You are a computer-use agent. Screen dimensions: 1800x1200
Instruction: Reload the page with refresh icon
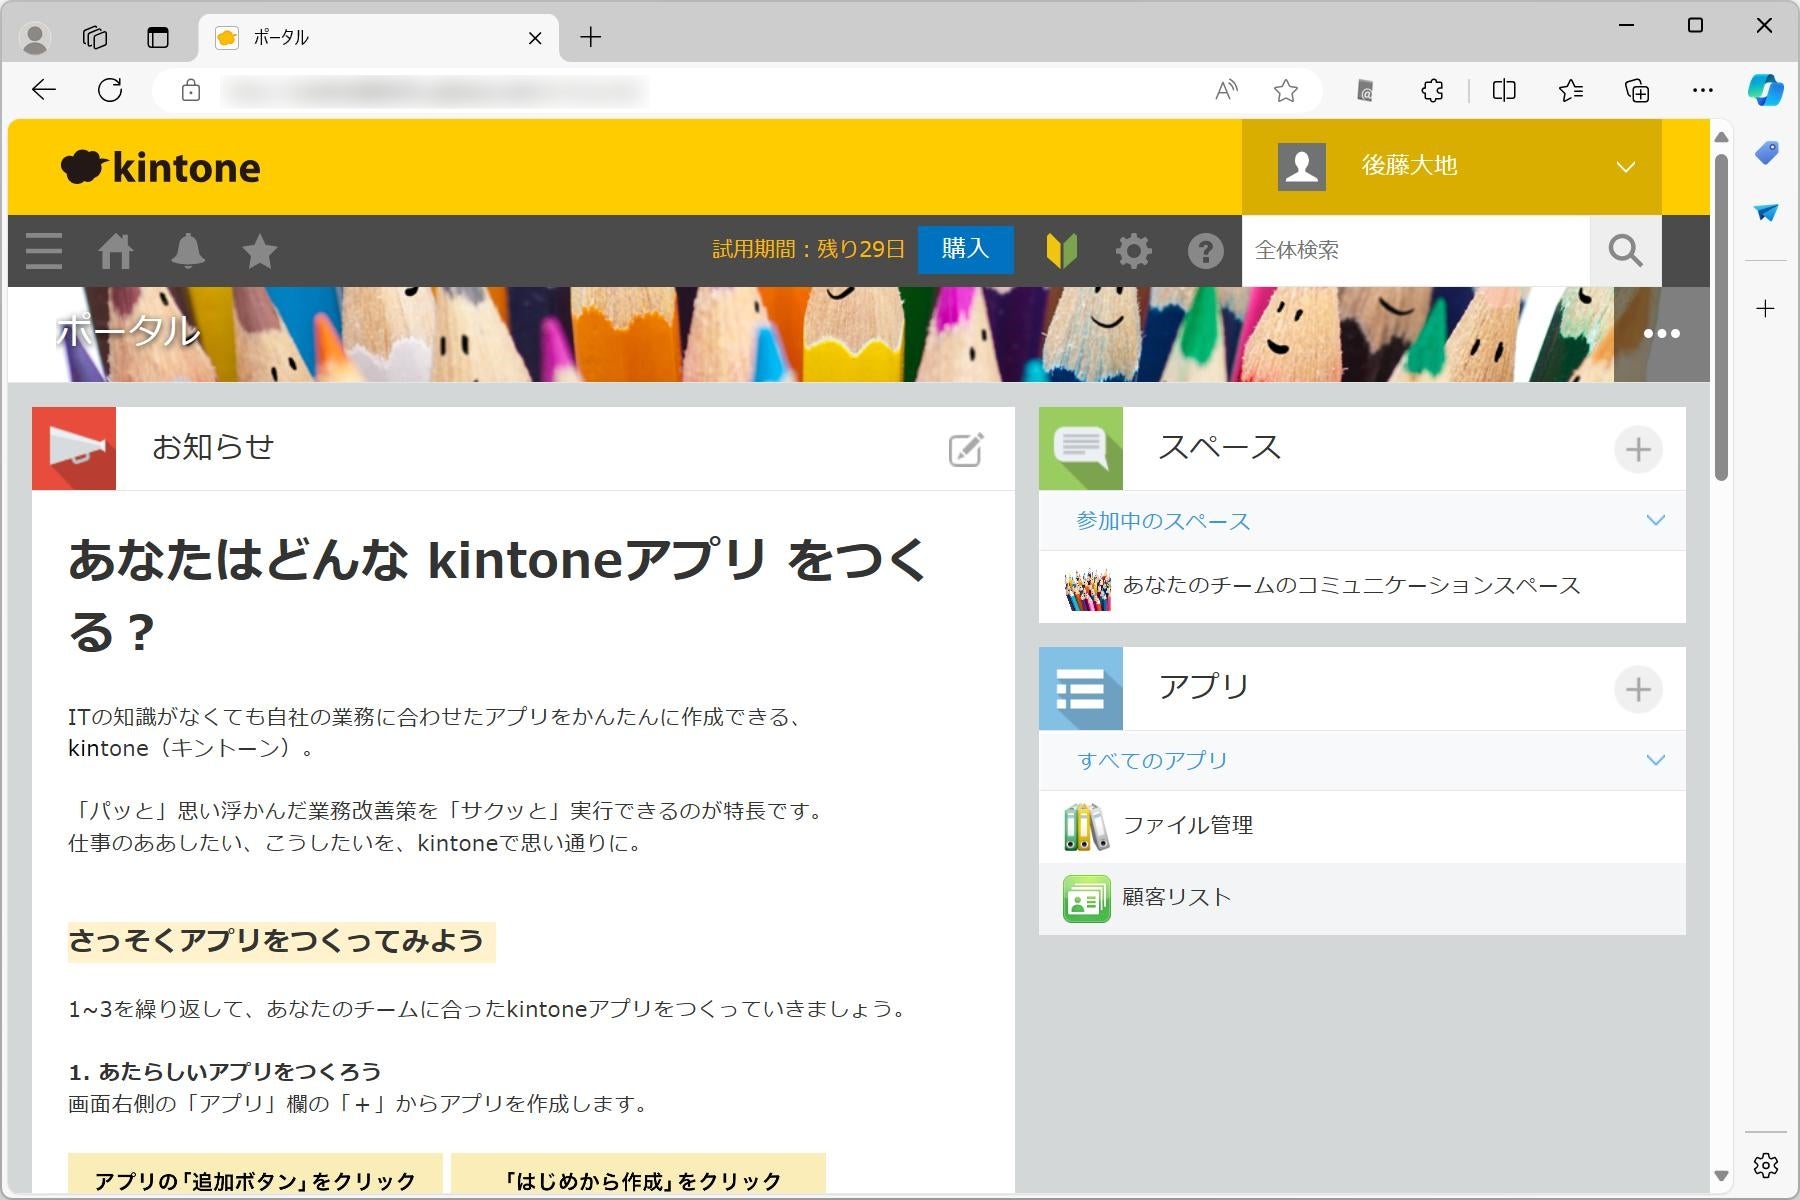coord(110,91)
